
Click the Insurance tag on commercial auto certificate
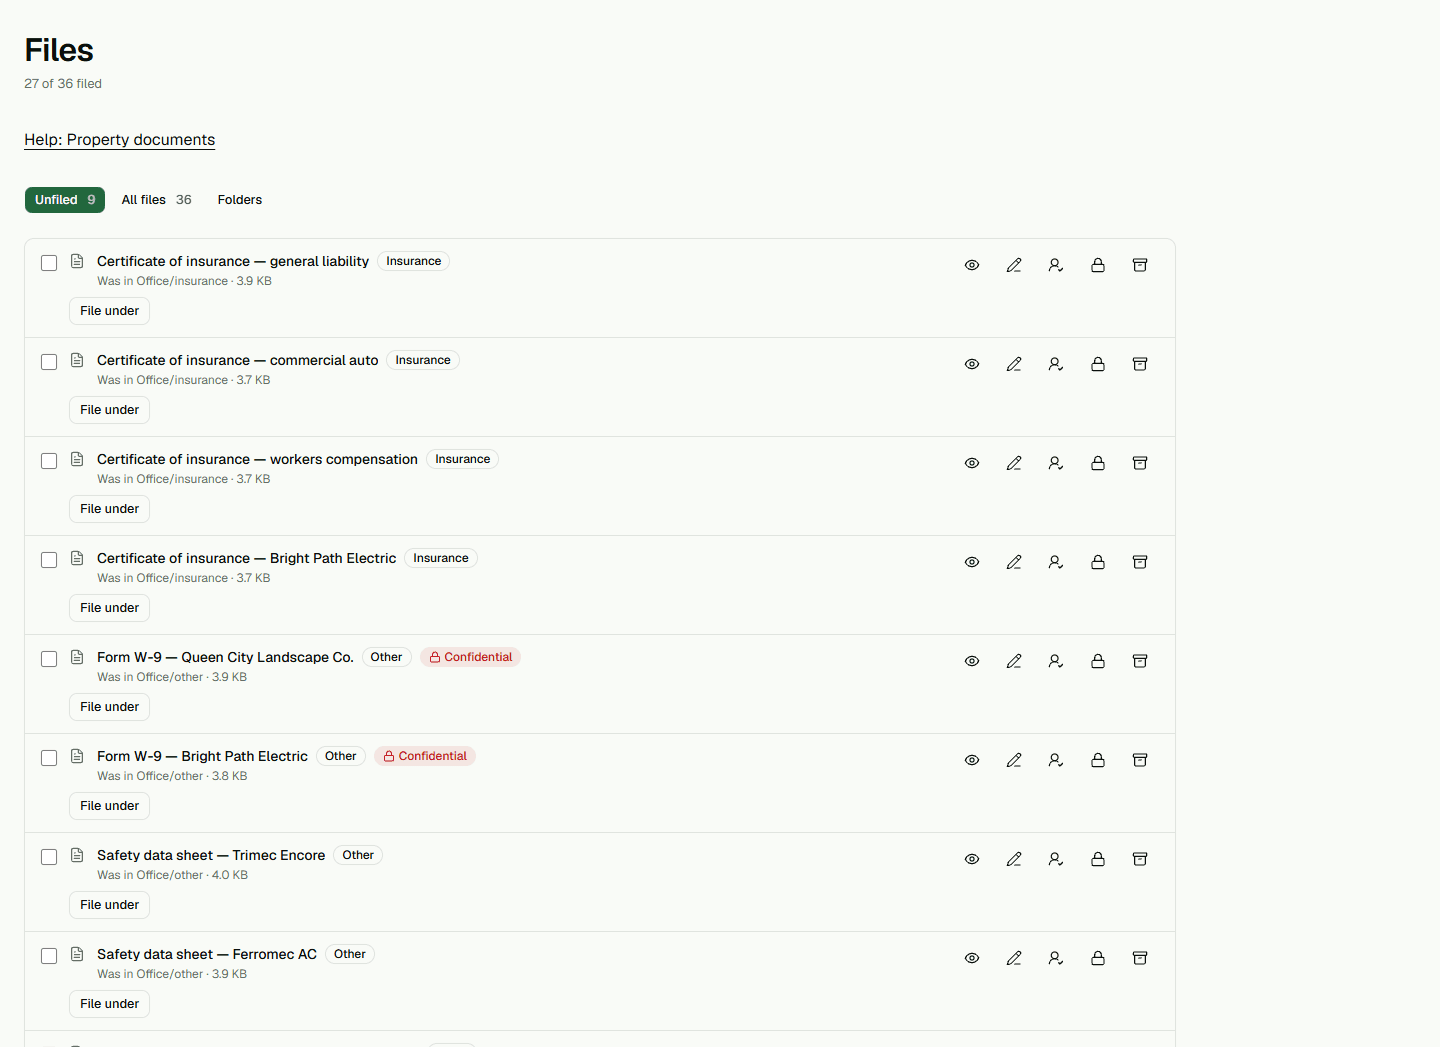423,360
